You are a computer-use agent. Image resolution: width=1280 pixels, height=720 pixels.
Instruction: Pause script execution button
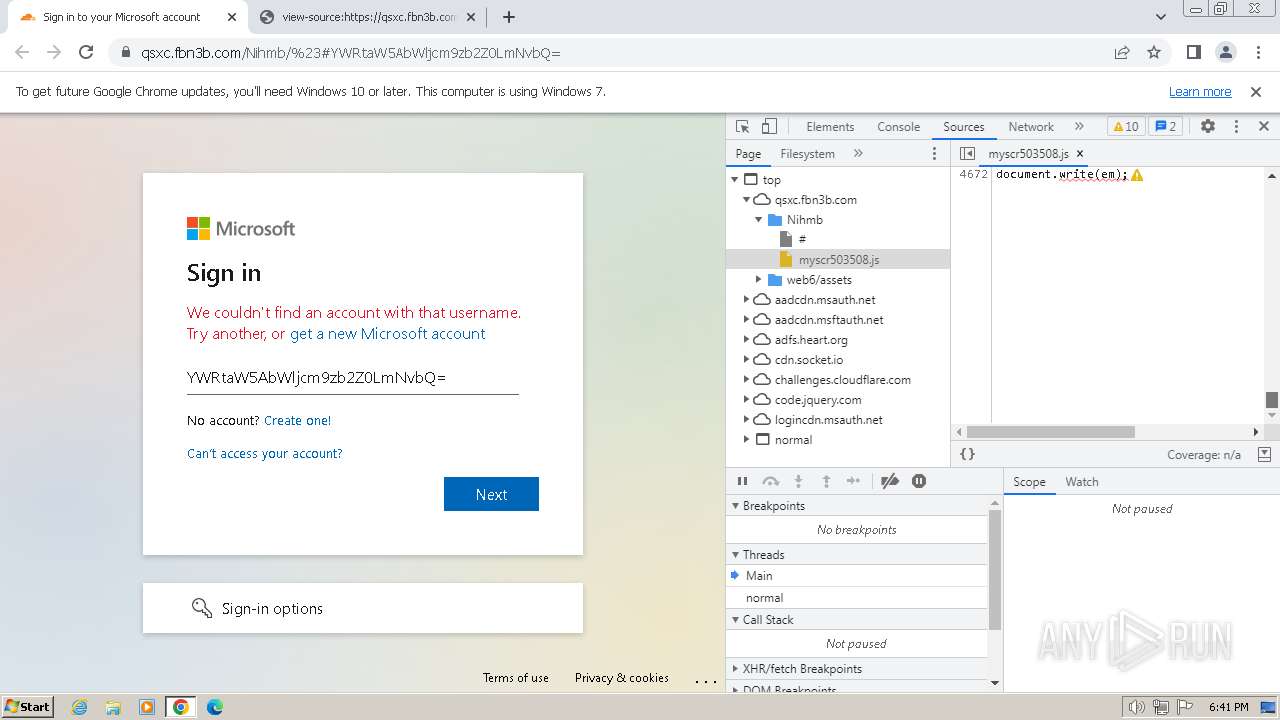coord(742,481)
